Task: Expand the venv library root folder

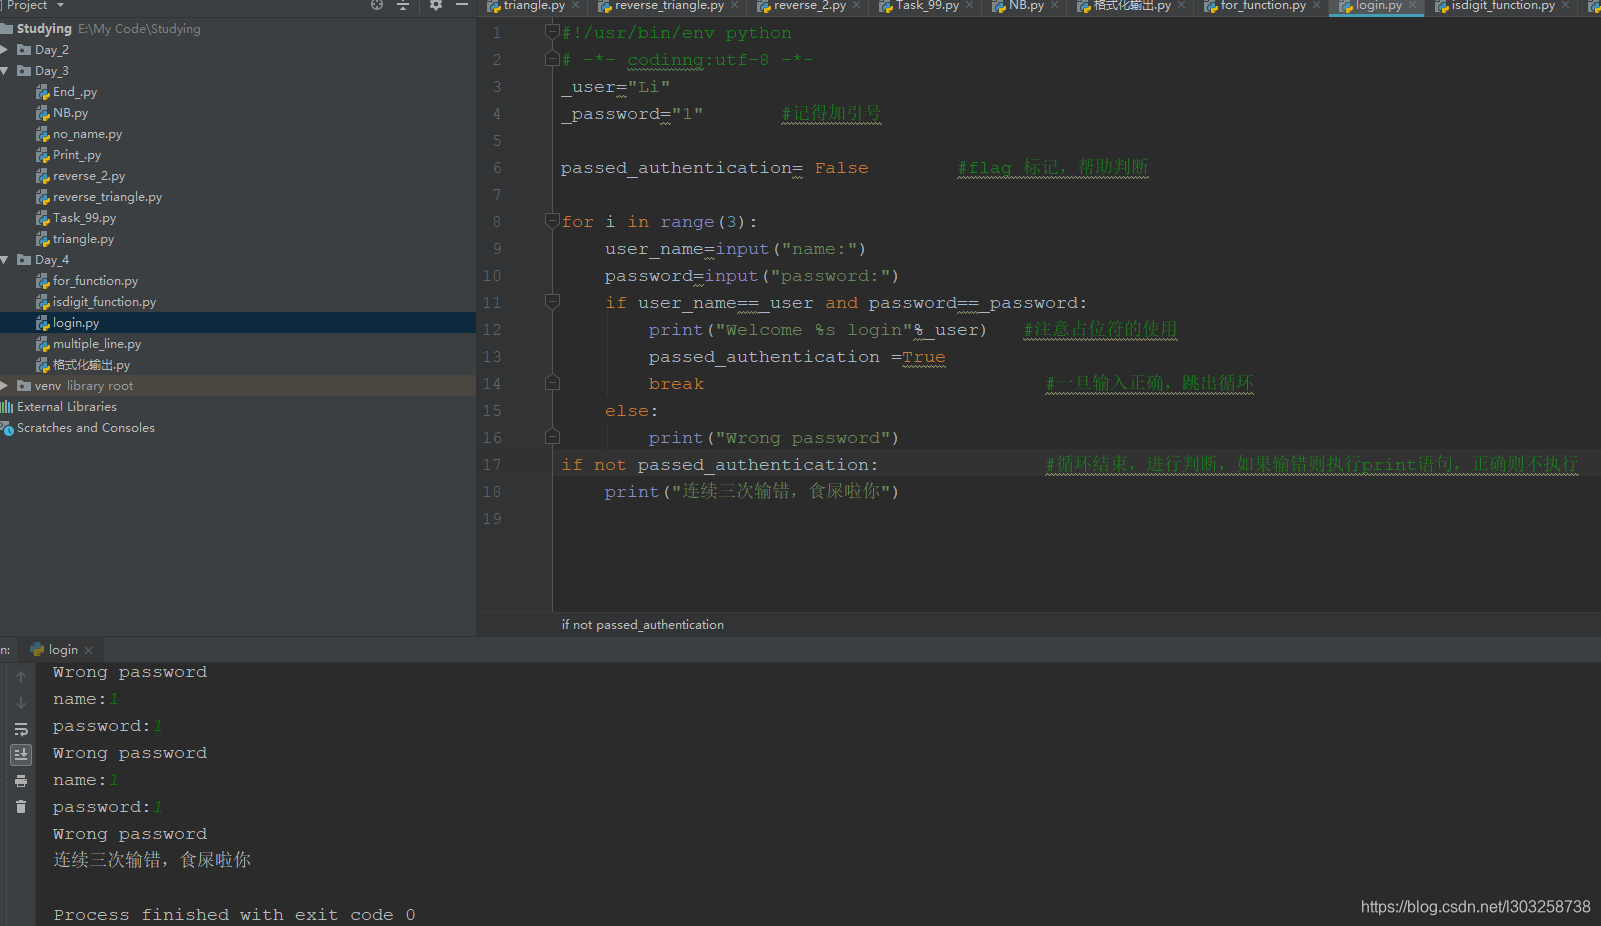Action: [x=5, y=386]
